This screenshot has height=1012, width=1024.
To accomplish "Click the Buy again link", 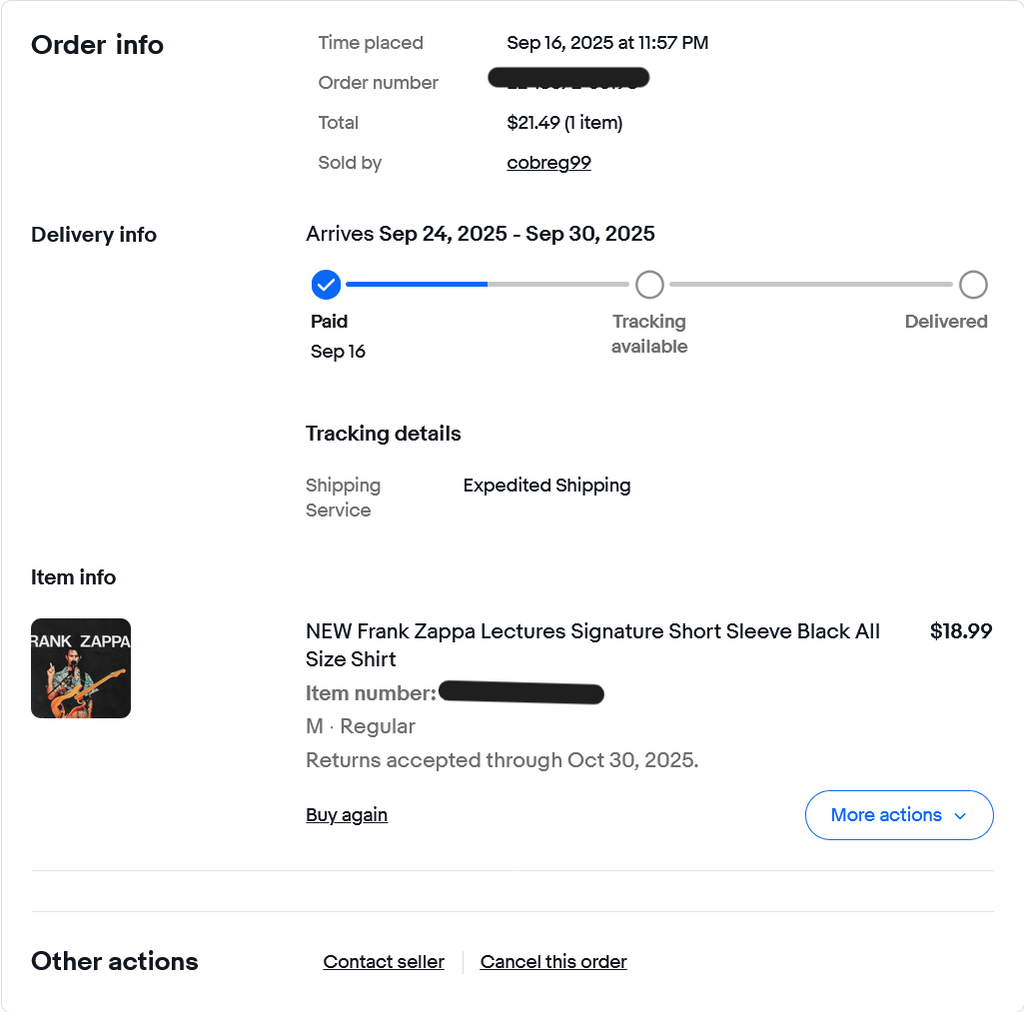I will click(346, 815).
